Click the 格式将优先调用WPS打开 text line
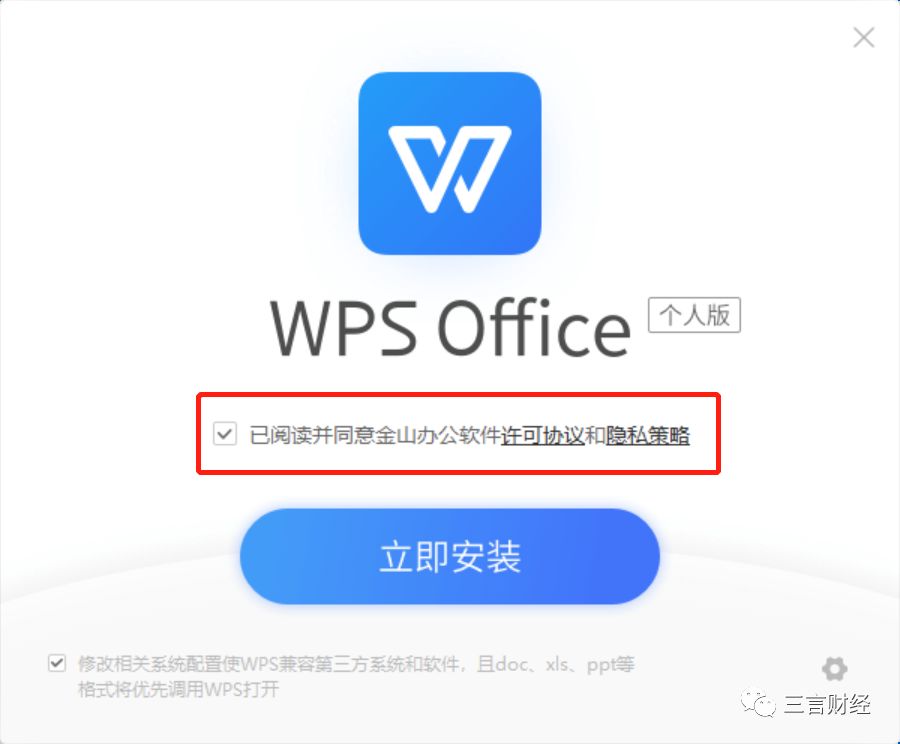This screenshot has width=900, height=744. 179,688
